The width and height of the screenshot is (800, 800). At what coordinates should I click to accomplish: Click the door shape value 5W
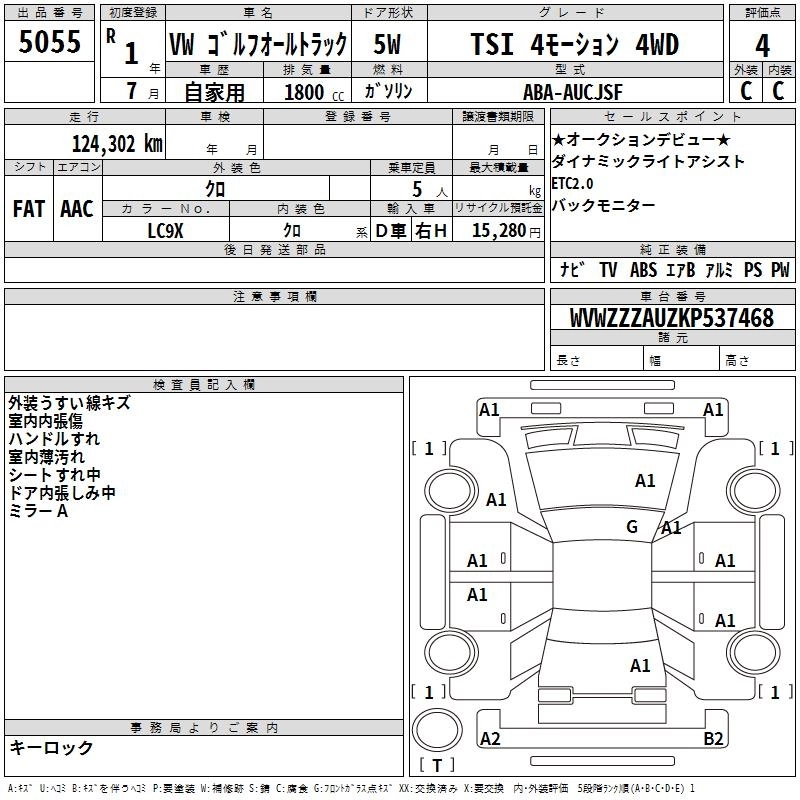pyautogui.click(x=388, y=44)
